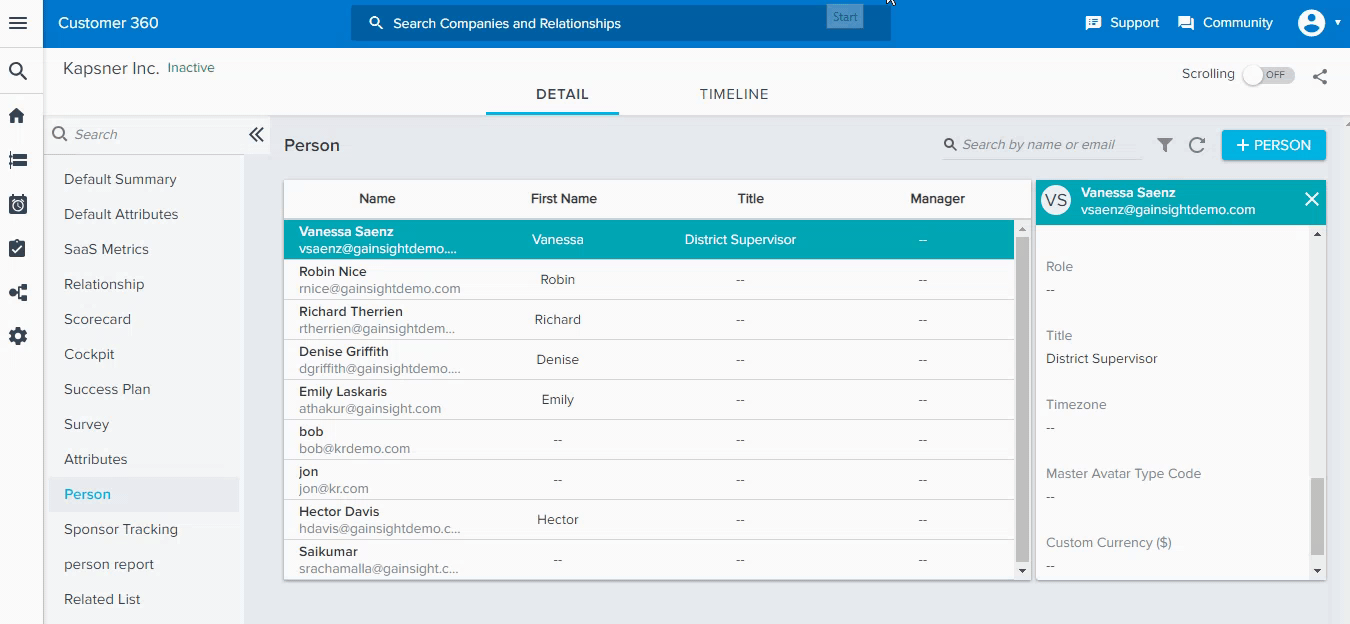
Task: Close the Vanessa Saenz detail panel
Action: coord(1312,200)
